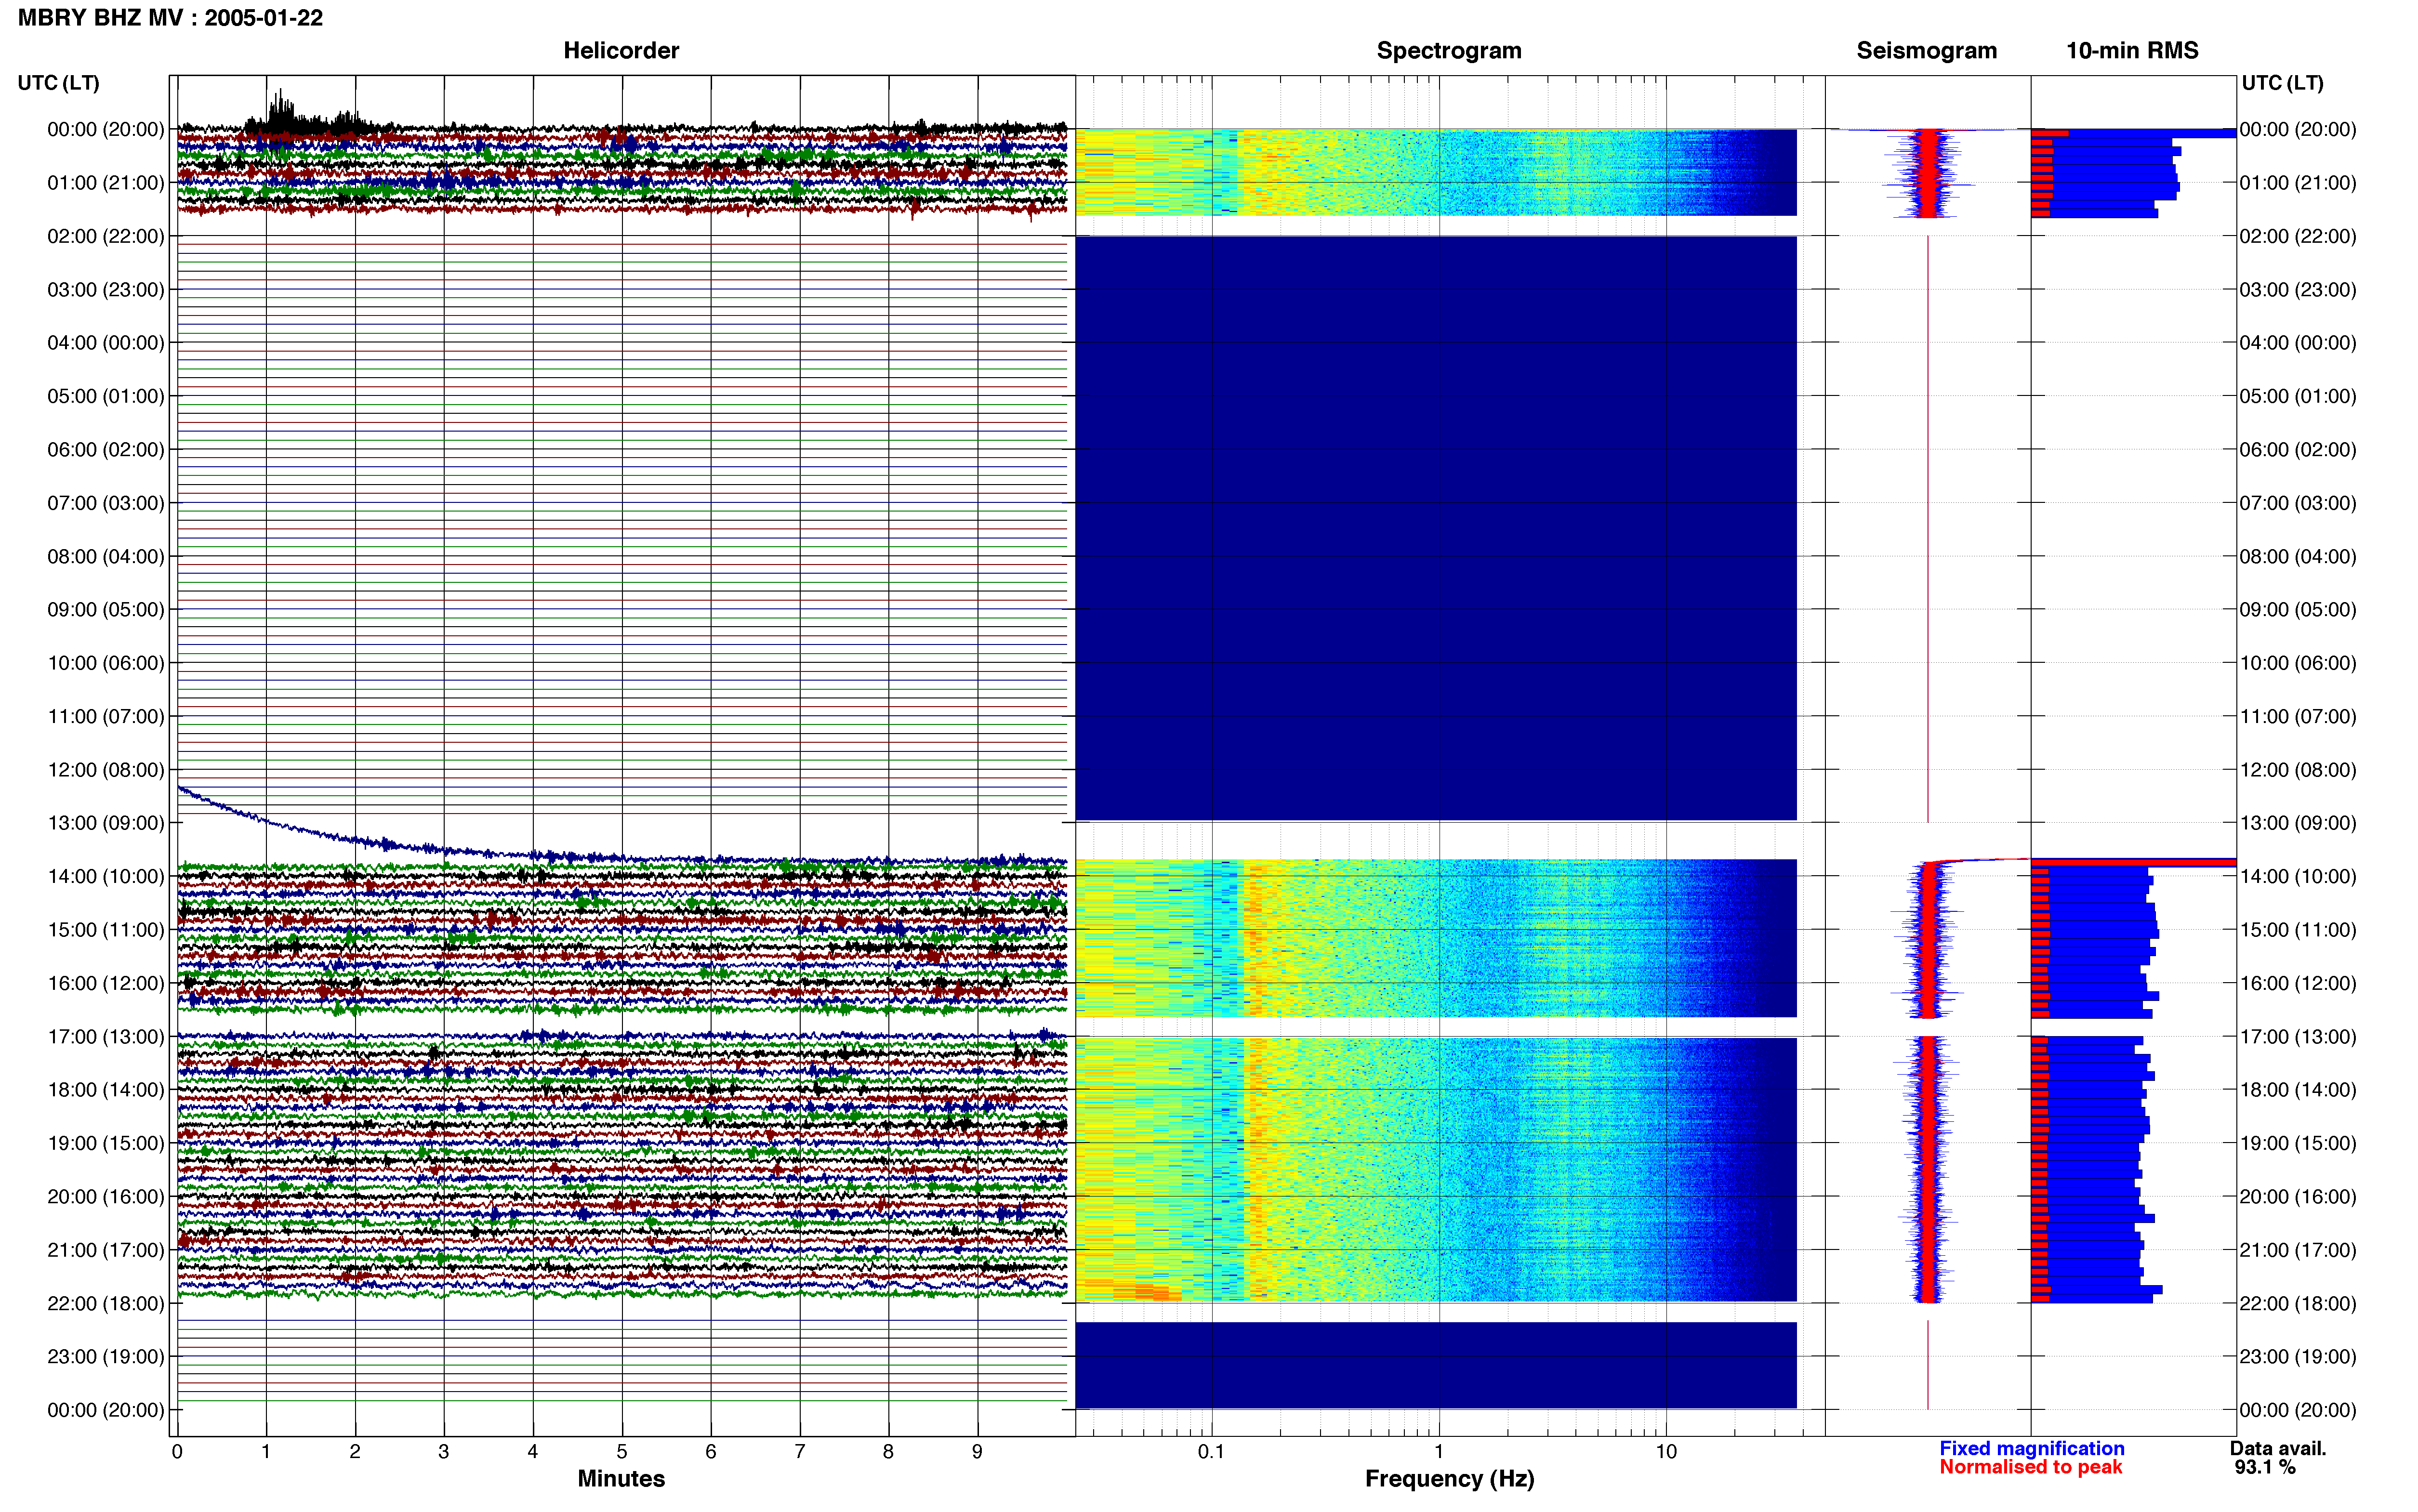
Task: Click the 'Seismogram' panel heading
Action: pos(1926,50)
